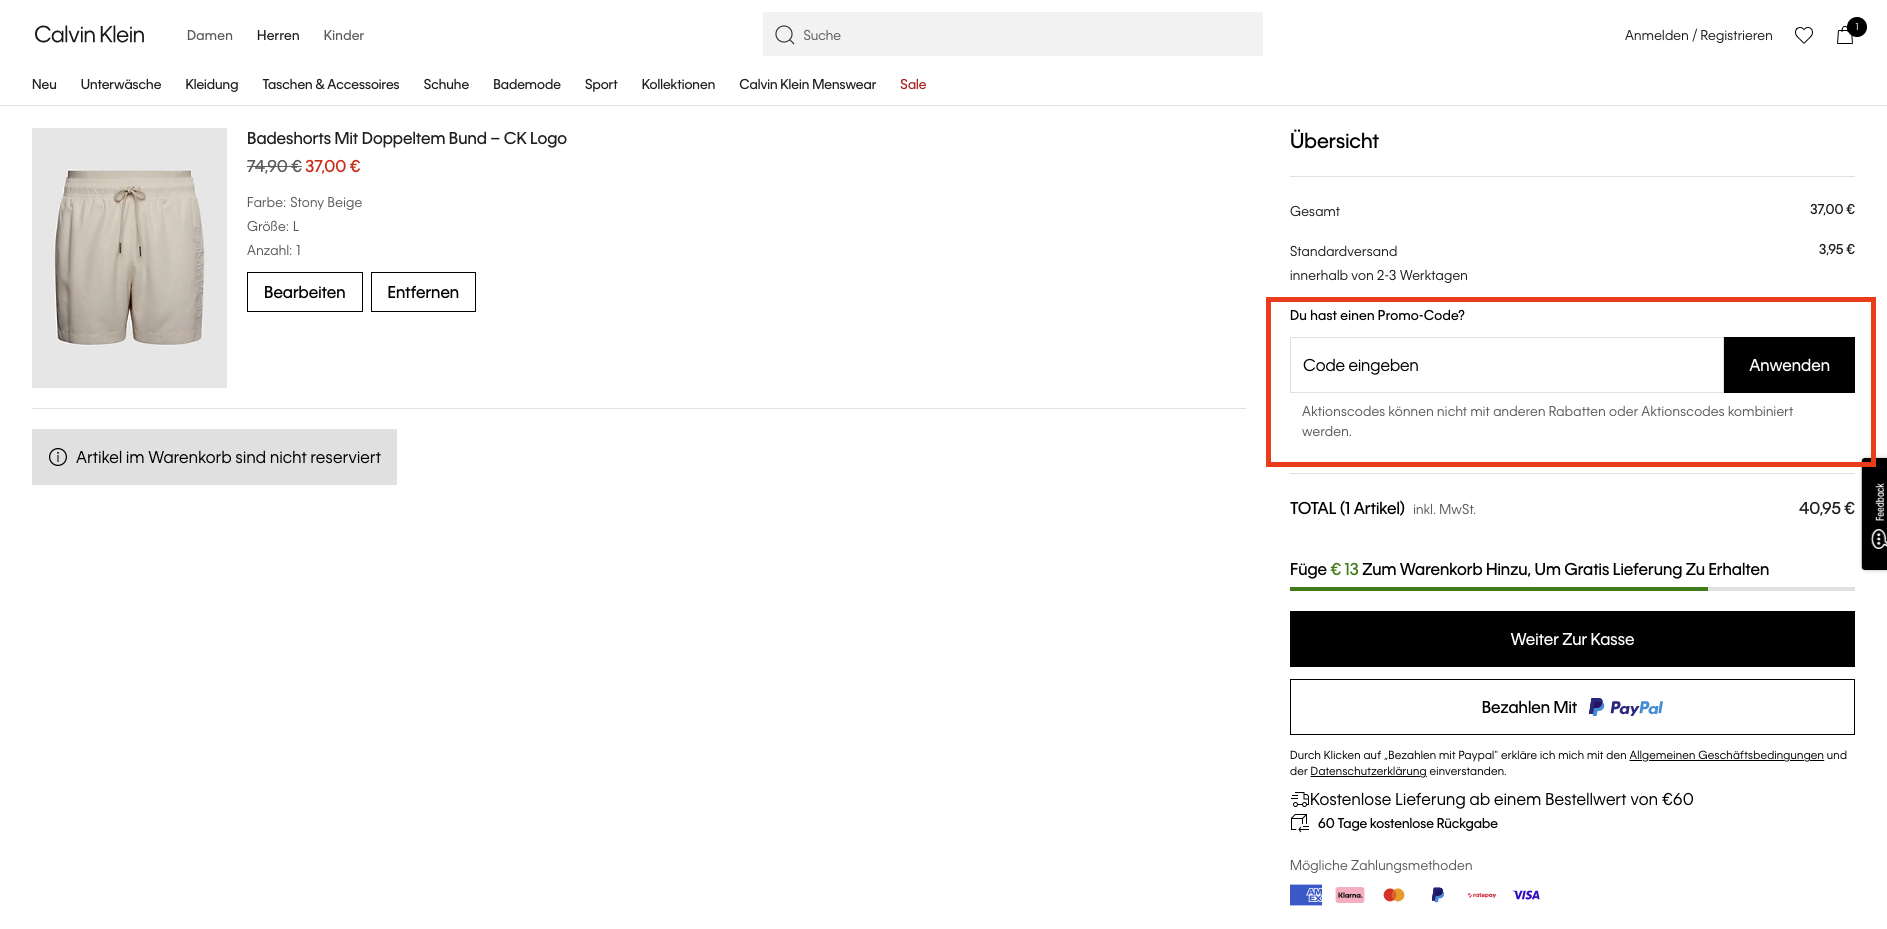Click the Ratepay payment icon
The height and width of the screenshot is (929, 1887).
[1482, 895]
